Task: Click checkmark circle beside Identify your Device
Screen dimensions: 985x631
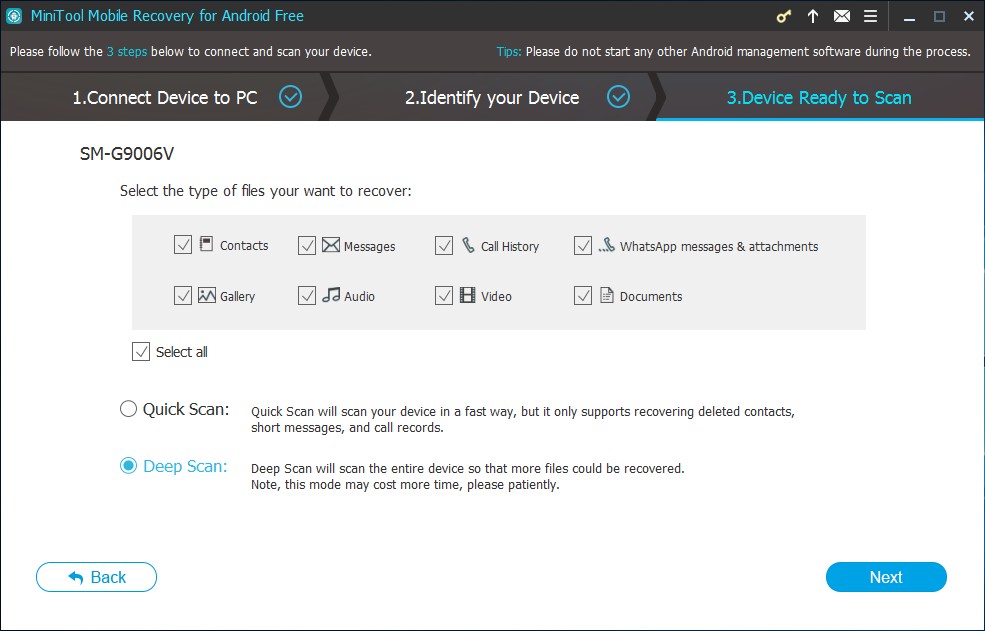Action: (x=618, y=97)
